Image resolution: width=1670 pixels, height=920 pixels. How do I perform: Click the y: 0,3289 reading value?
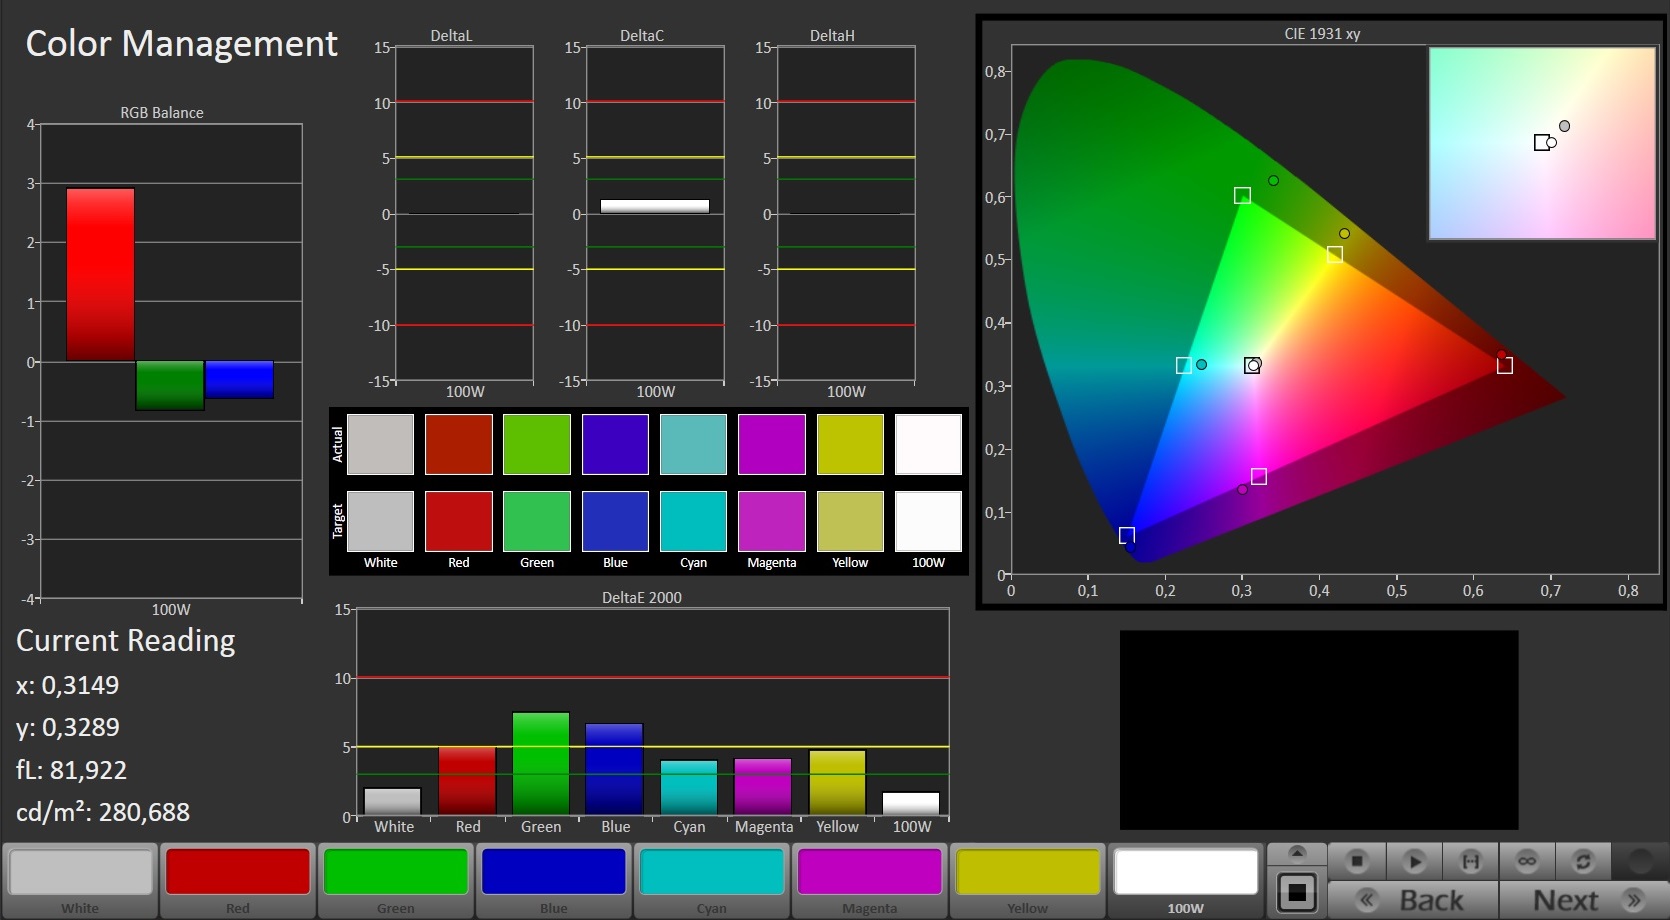coord(67,727)
